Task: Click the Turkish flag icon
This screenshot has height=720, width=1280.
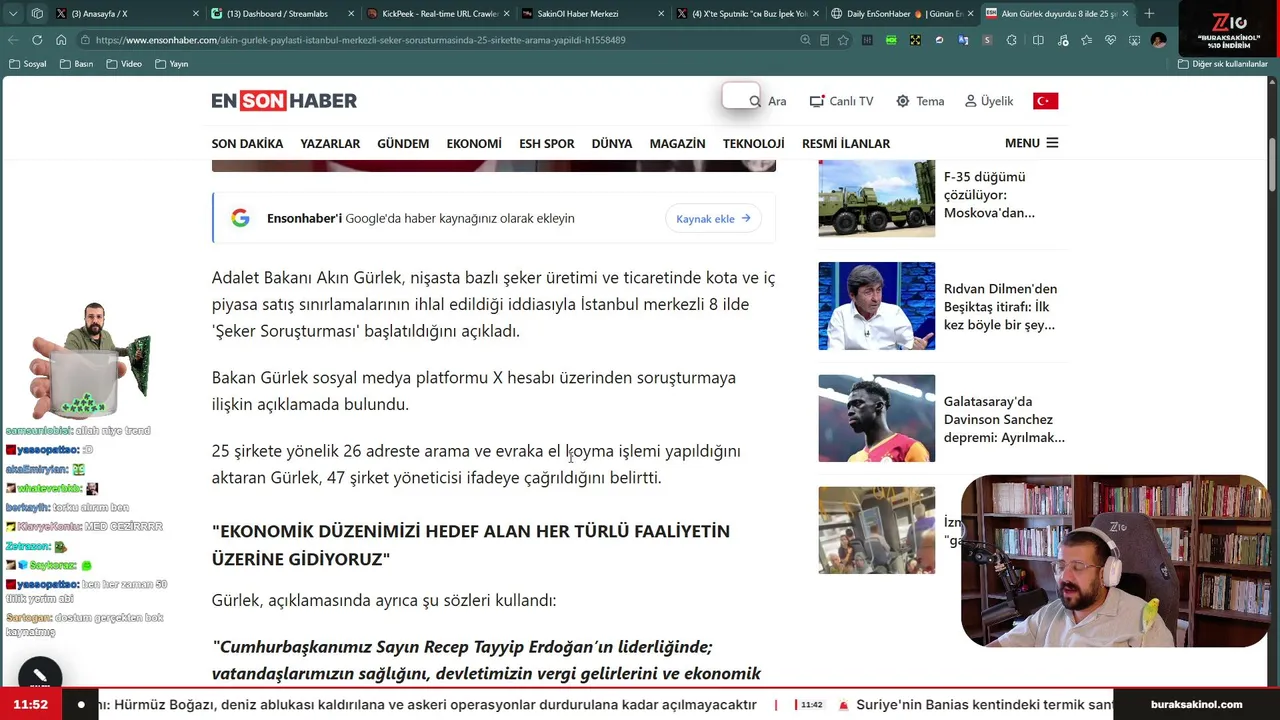Action: [1045, 101]
